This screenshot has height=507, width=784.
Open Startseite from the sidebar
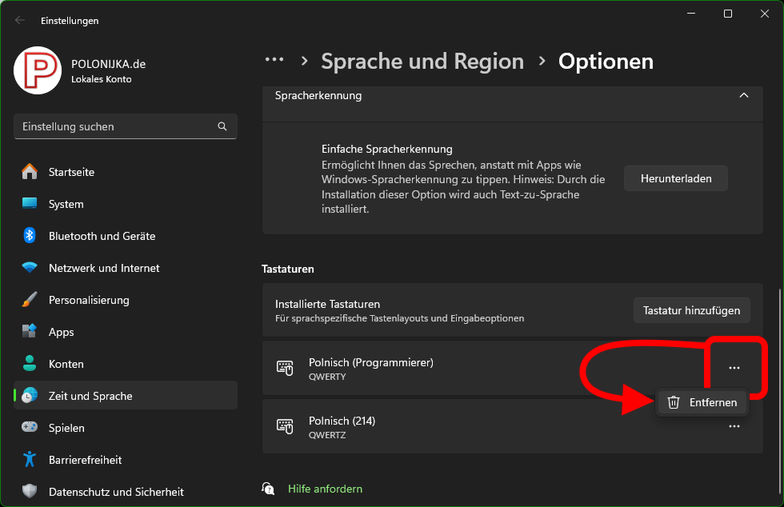tap(71, 172)
